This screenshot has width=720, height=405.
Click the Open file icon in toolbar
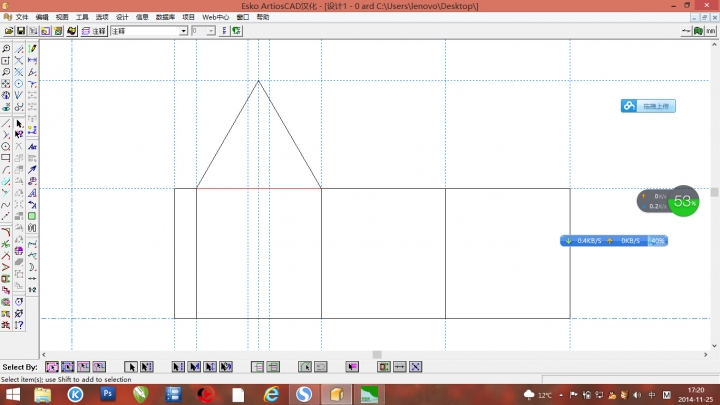(7, 31)
